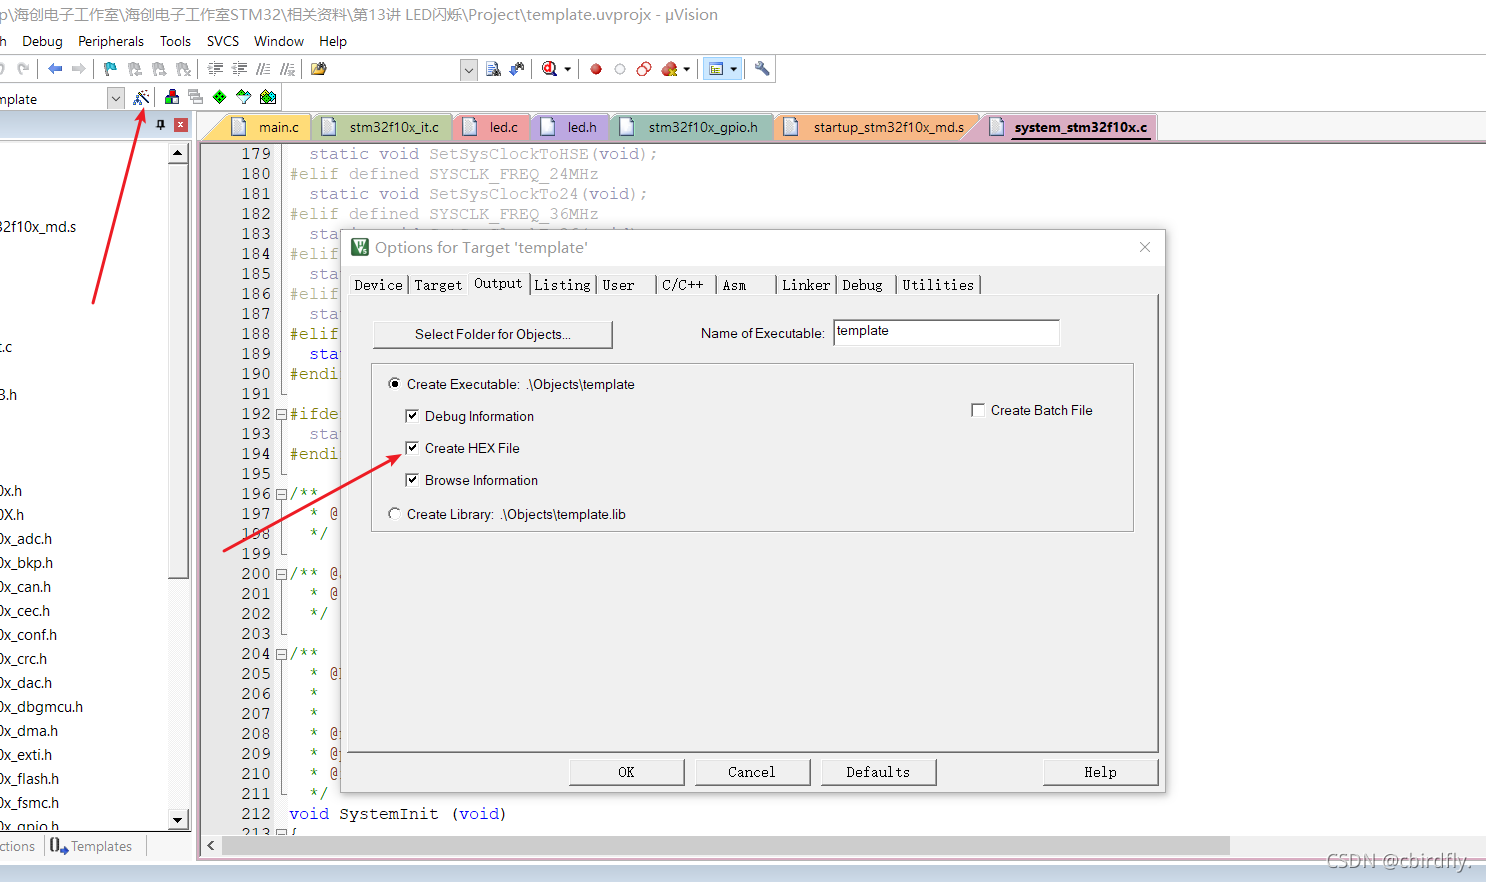Confirm options with the OK button
This screenshot has width=1486, height=882.
coord(626,772)
